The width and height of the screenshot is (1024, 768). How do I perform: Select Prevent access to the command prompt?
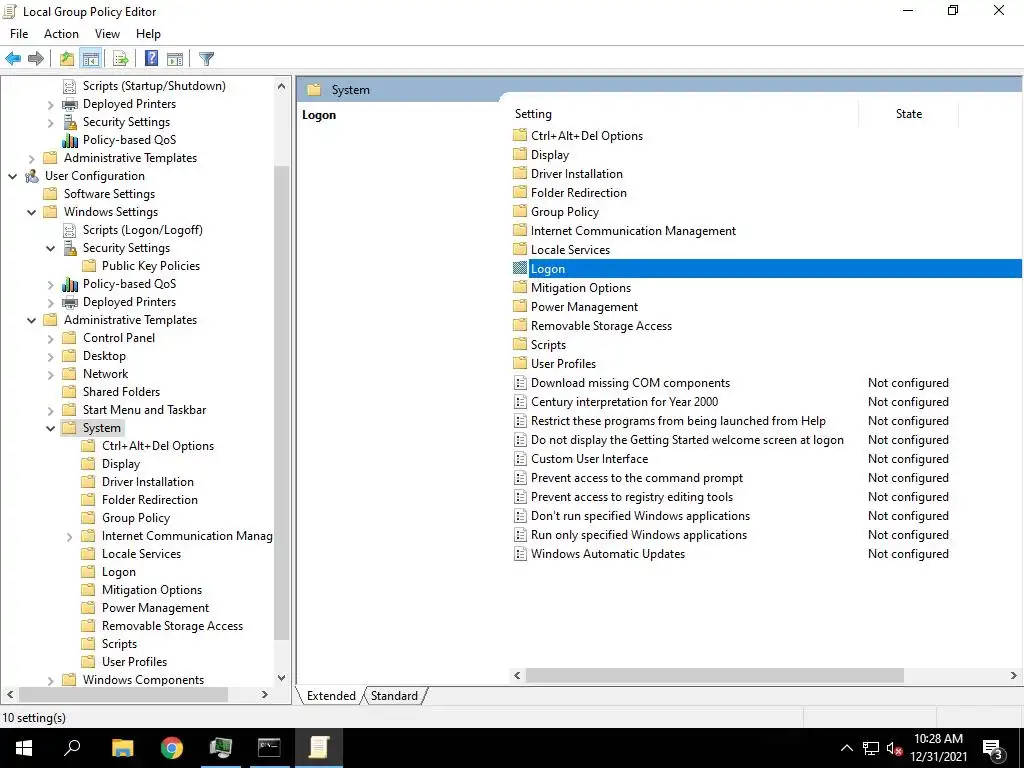click(x=637, y=478)
